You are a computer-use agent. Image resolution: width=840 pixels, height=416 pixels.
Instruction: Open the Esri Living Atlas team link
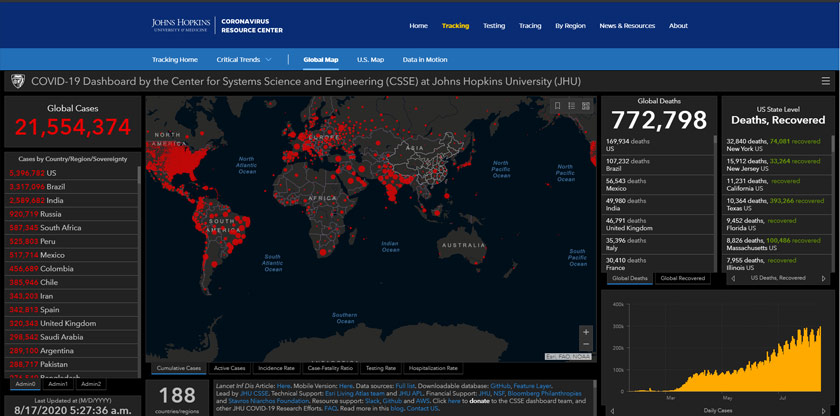click(x=356, y=394)
